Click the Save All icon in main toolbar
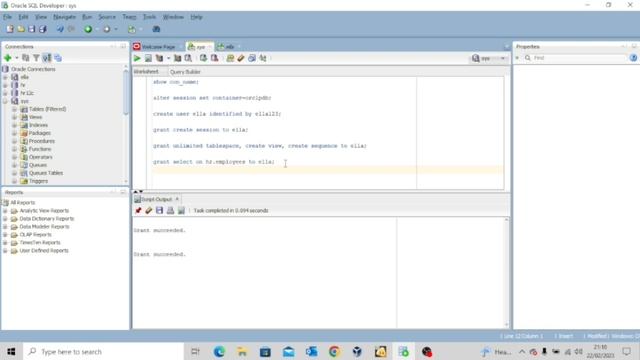The image size is (640, 360). pos(42,29)
